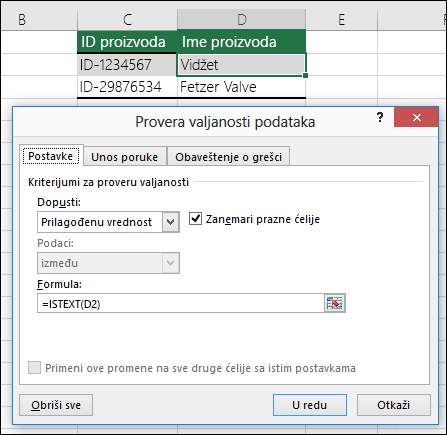Viewport: 447px width, 435px height.
Task: Select column C header
Action: click(127, 20)
